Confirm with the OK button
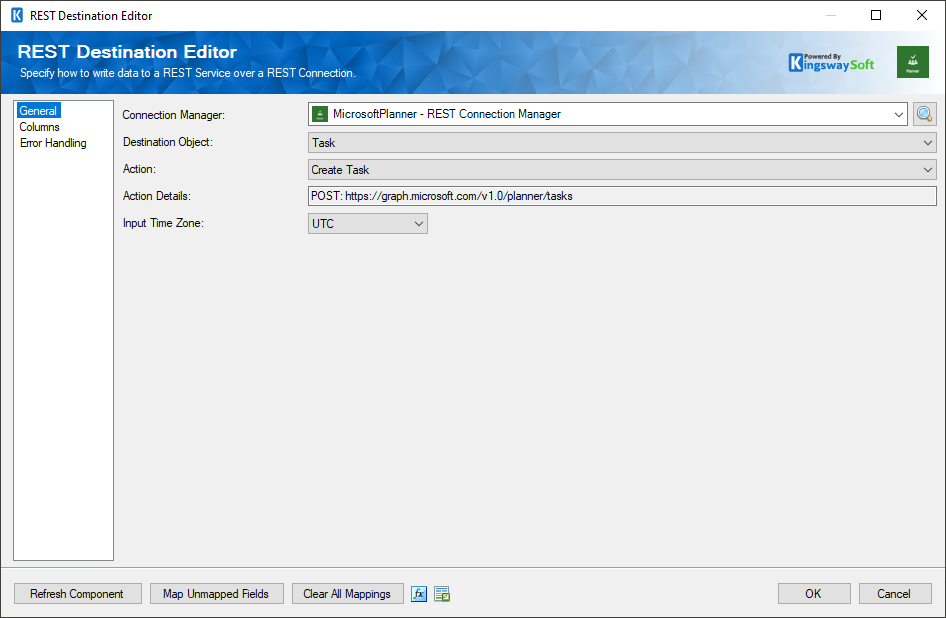This screenshot has width=946, height=618. [813, 594]
